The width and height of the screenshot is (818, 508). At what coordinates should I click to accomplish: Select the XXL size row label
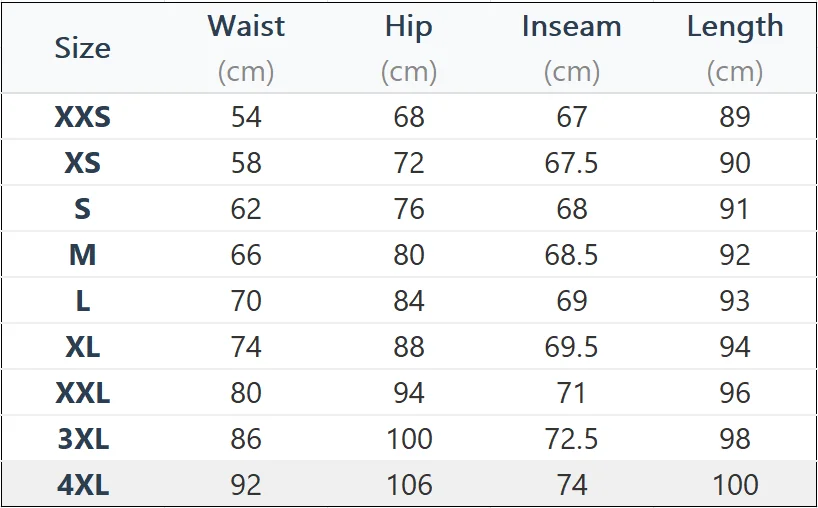[x=82, y=393]
